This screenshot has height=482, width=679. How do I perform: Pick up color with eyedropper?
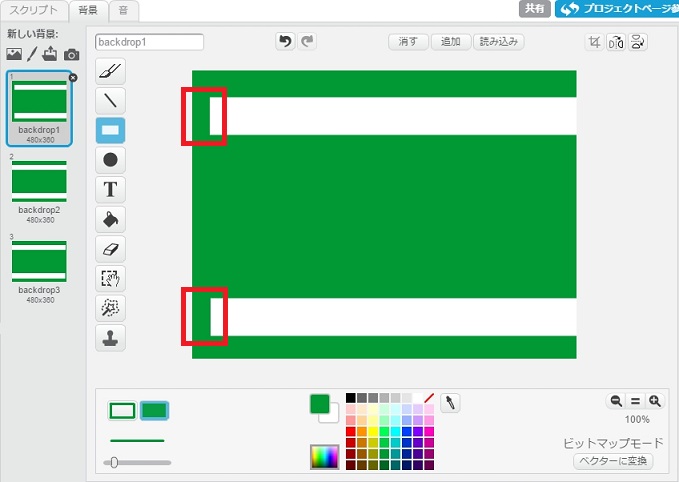(450, 403)
